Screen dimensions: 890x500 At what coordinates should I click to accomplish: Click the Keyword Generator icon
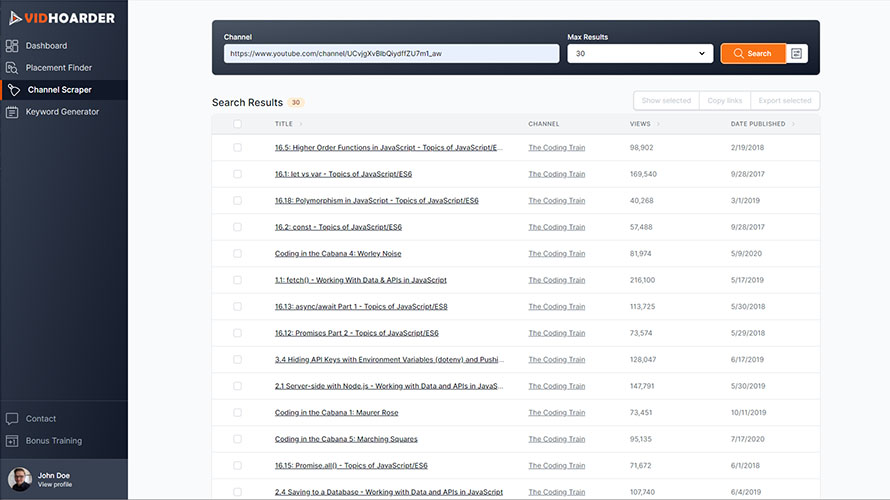[12, 112]
